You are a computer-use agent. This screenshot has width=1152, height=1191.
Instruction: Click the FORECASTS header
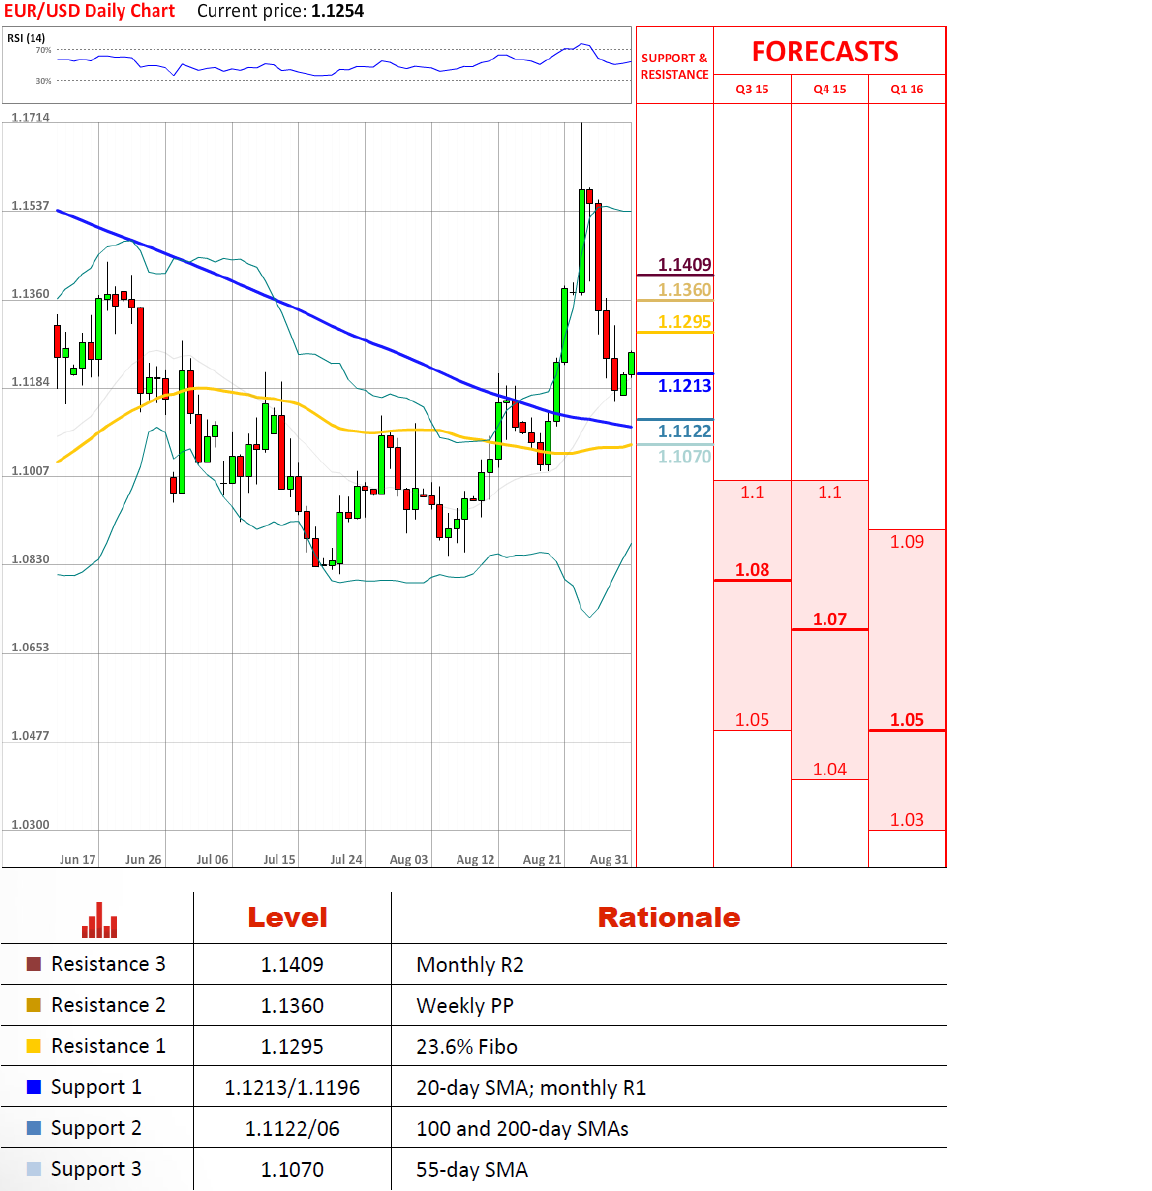coord(825,52)
